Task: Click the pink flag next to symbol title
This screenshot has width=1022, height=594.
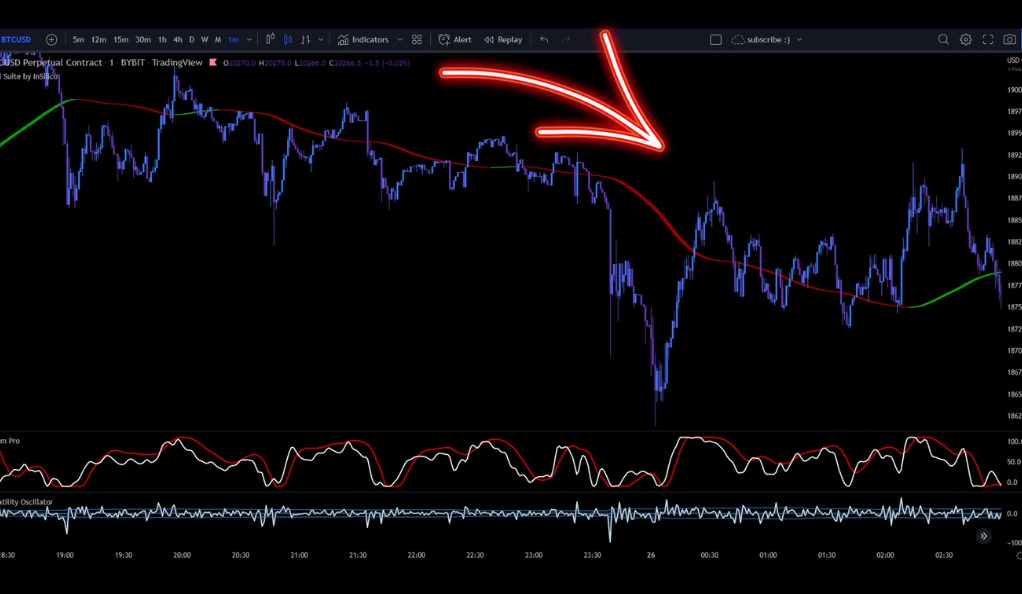Action: (x=212, y=63)
